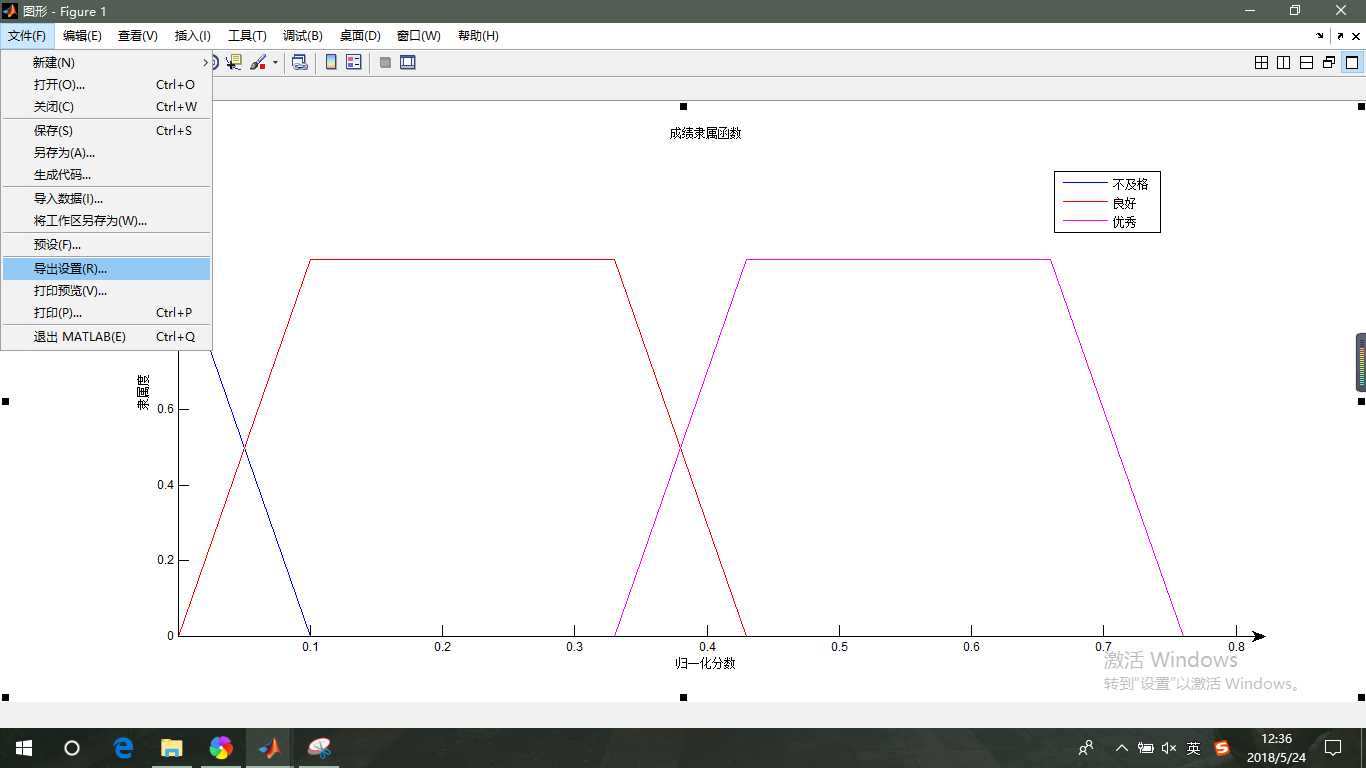Viewport: 1366px width, 768px height.
Task: Click the colorful pinwheel taskbar app
Action: 221,748
